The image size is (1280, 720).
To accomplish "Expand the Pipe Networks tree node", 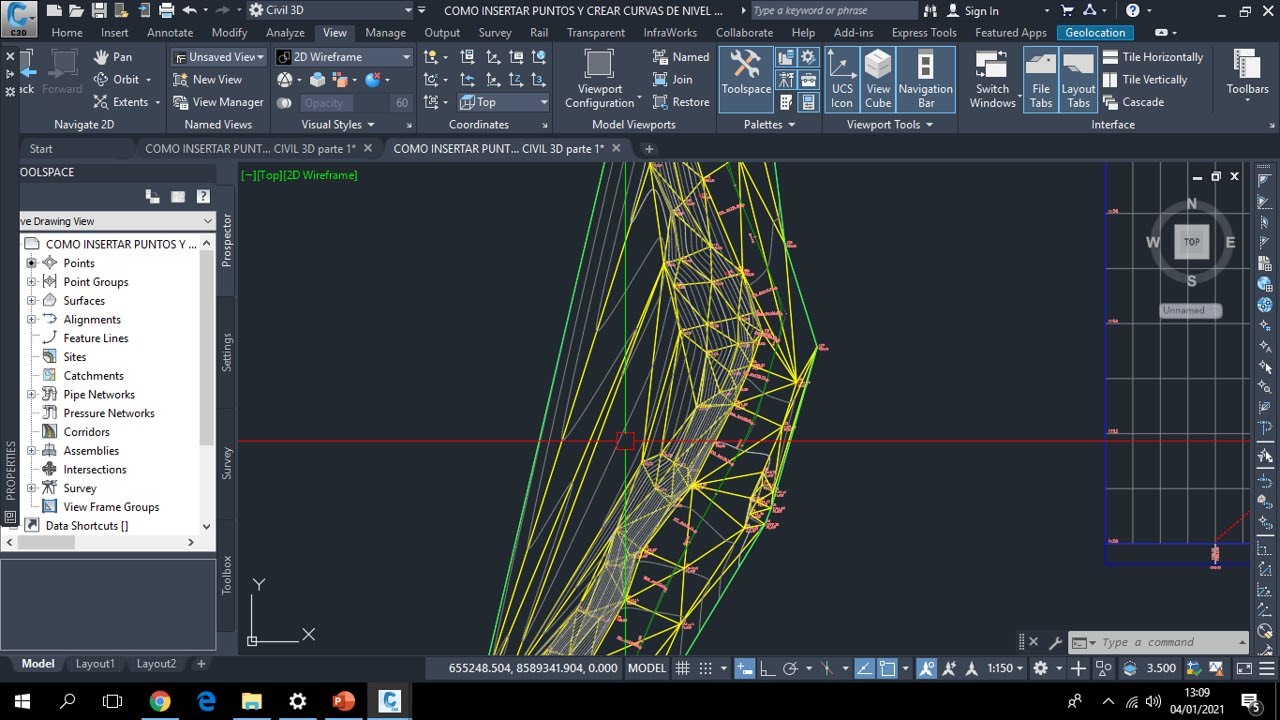I will 32,395.
